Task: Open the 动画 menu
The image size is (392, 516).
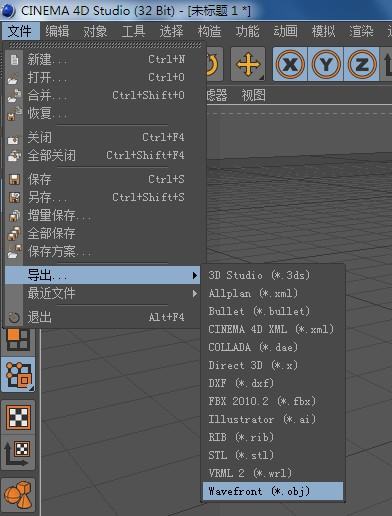Action: (x=285, y=31)
